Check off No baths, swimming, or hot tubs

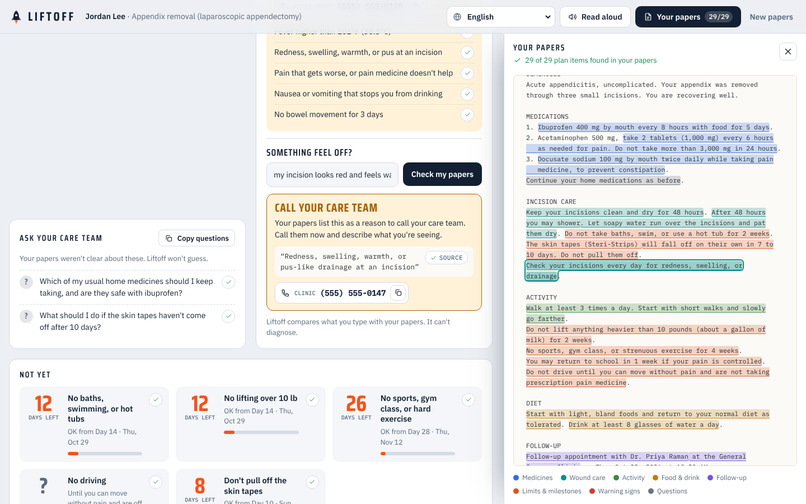pyautogui.click(x=155, y=400)
